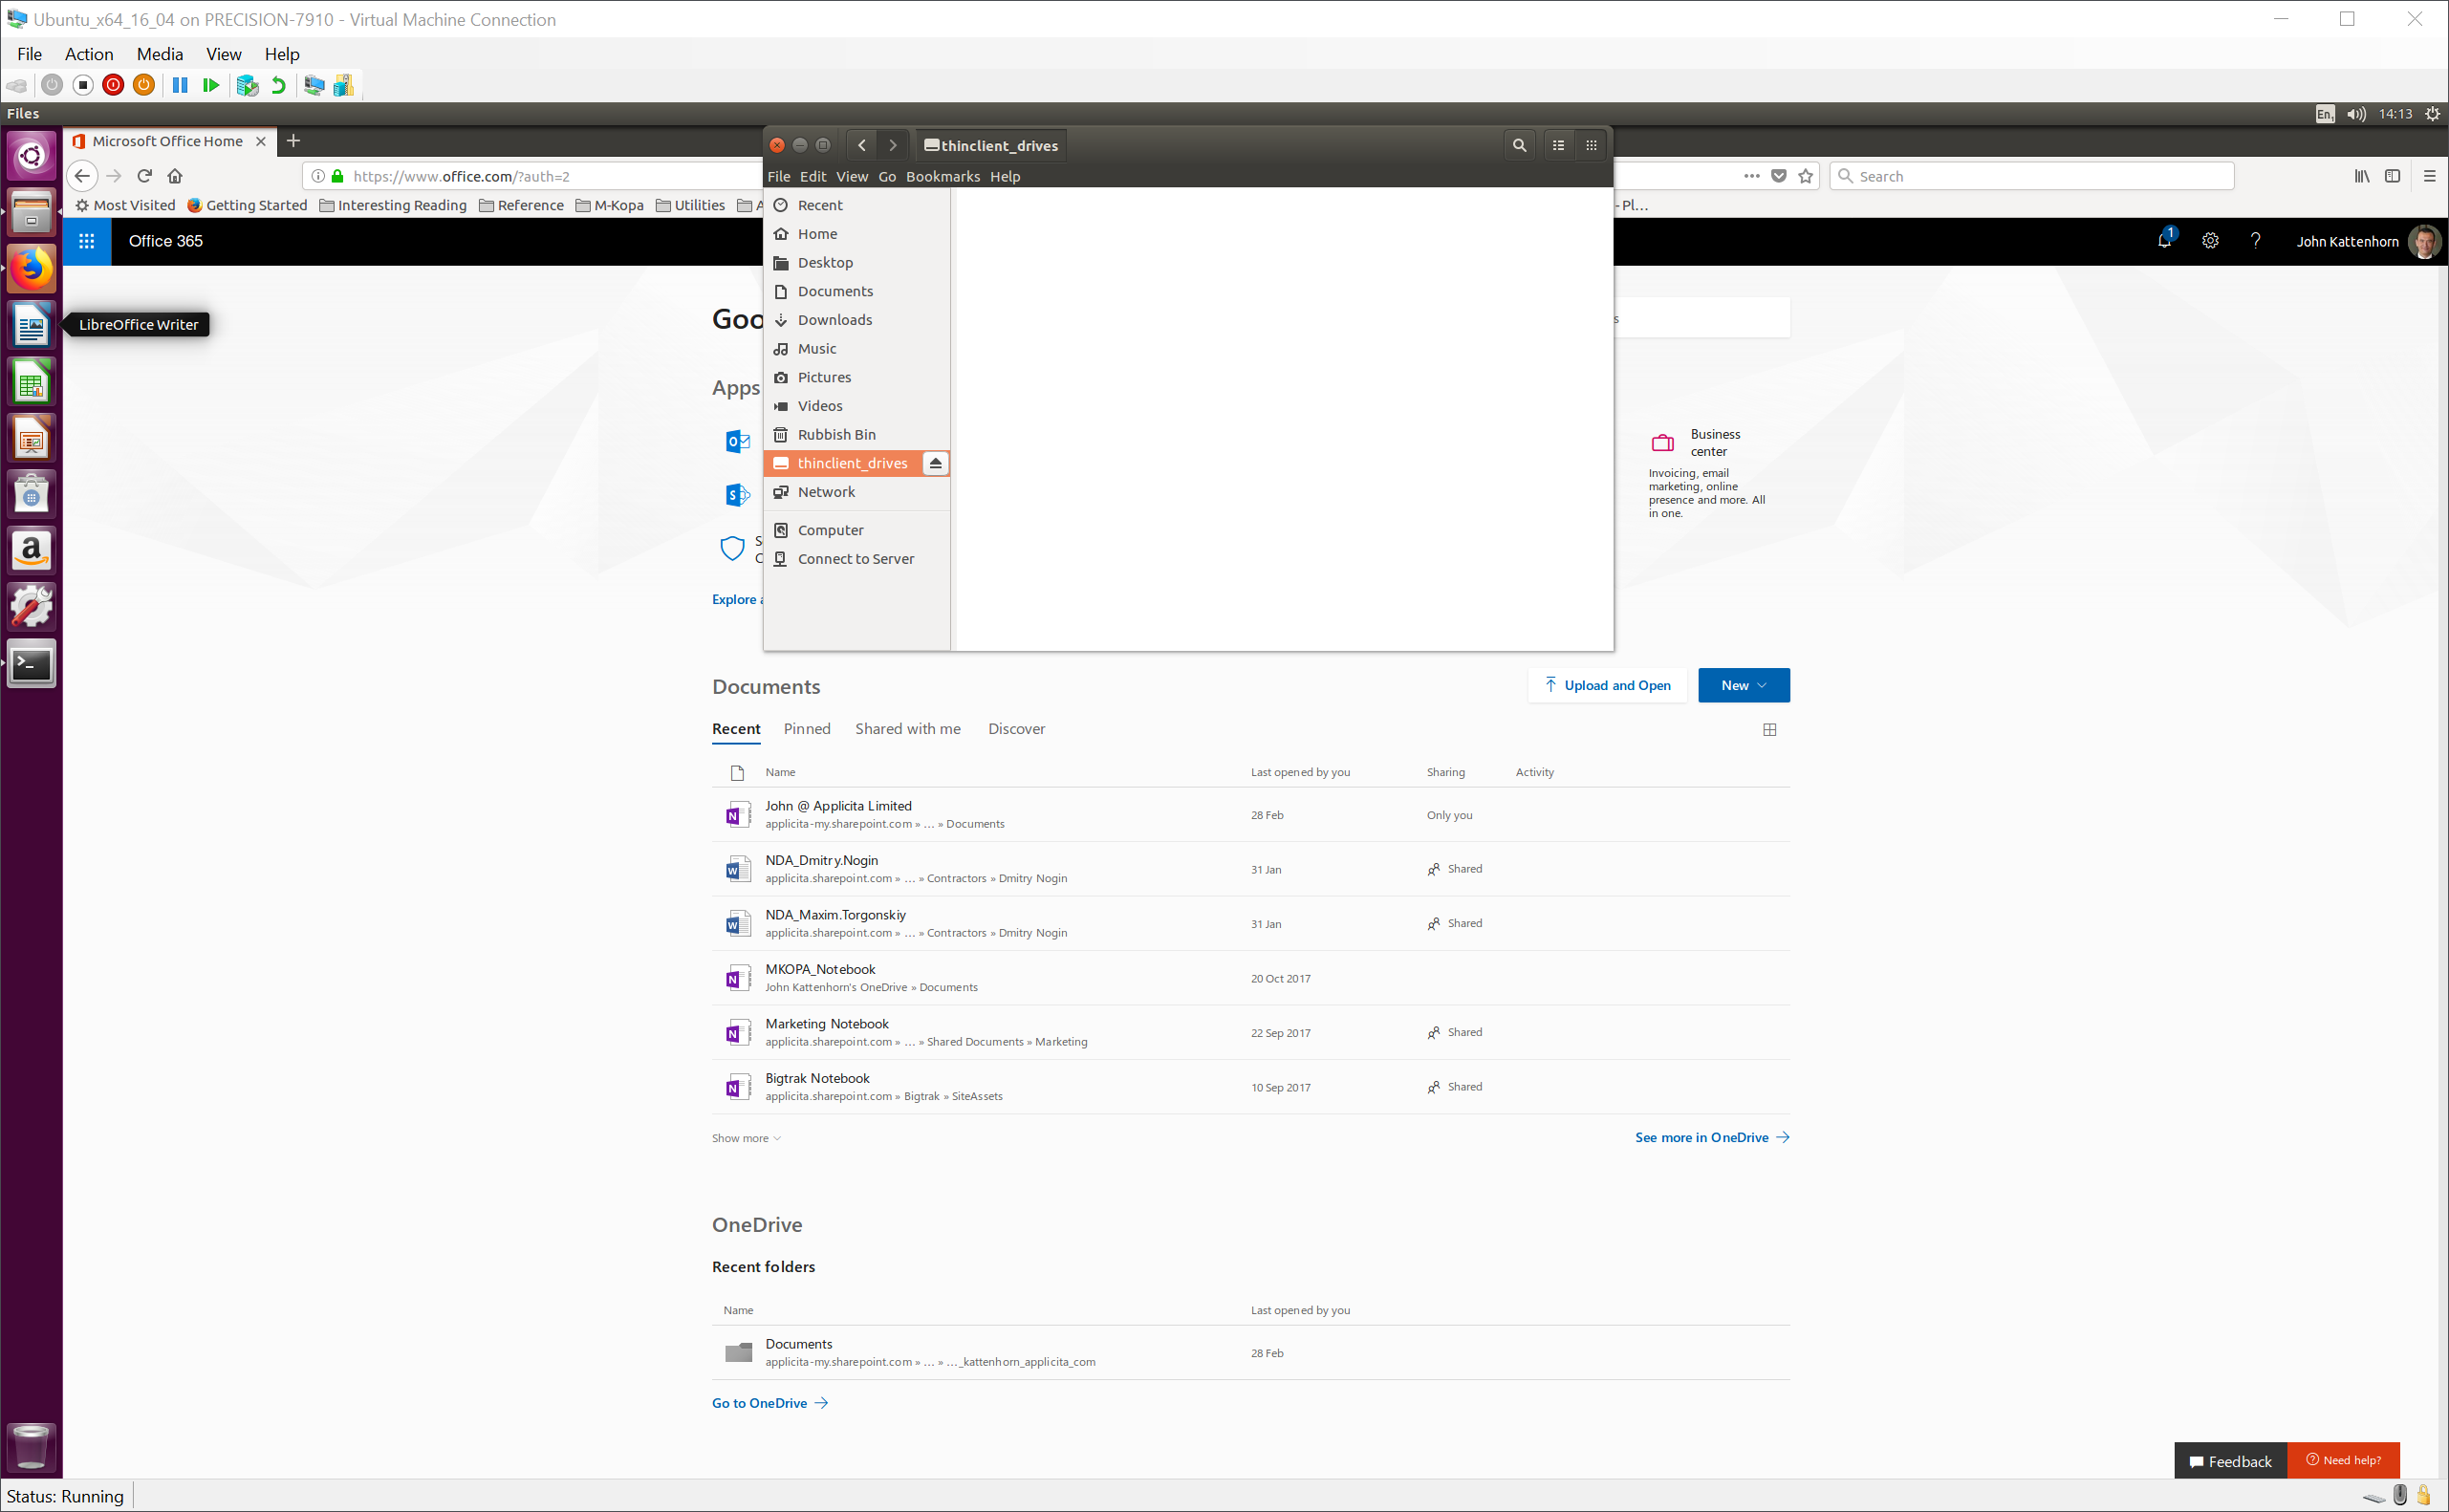Screen dimensions: 2449x1512
Task: Click the Firefox library icon
Action: pos(2361,176)
